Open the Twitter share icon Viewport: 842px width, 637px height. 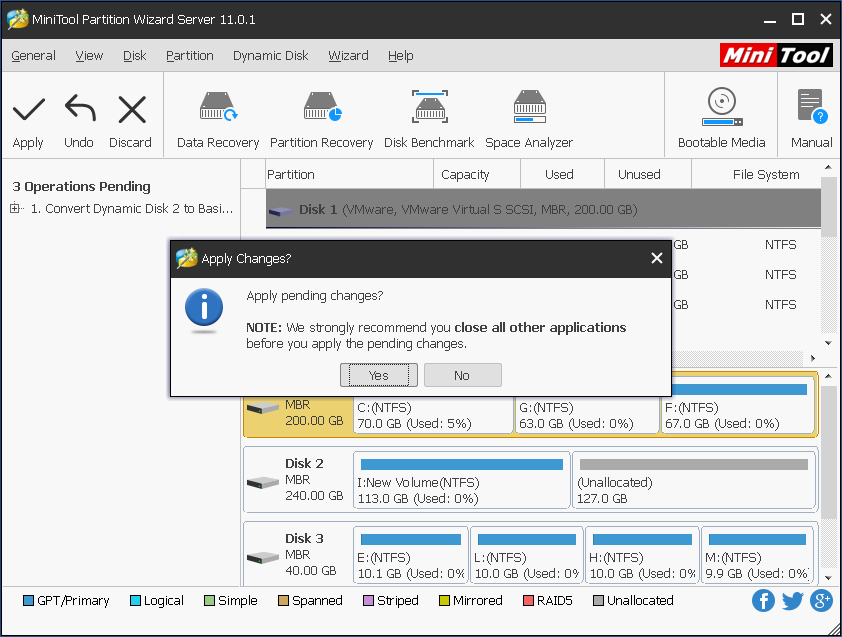pos(792,600)
